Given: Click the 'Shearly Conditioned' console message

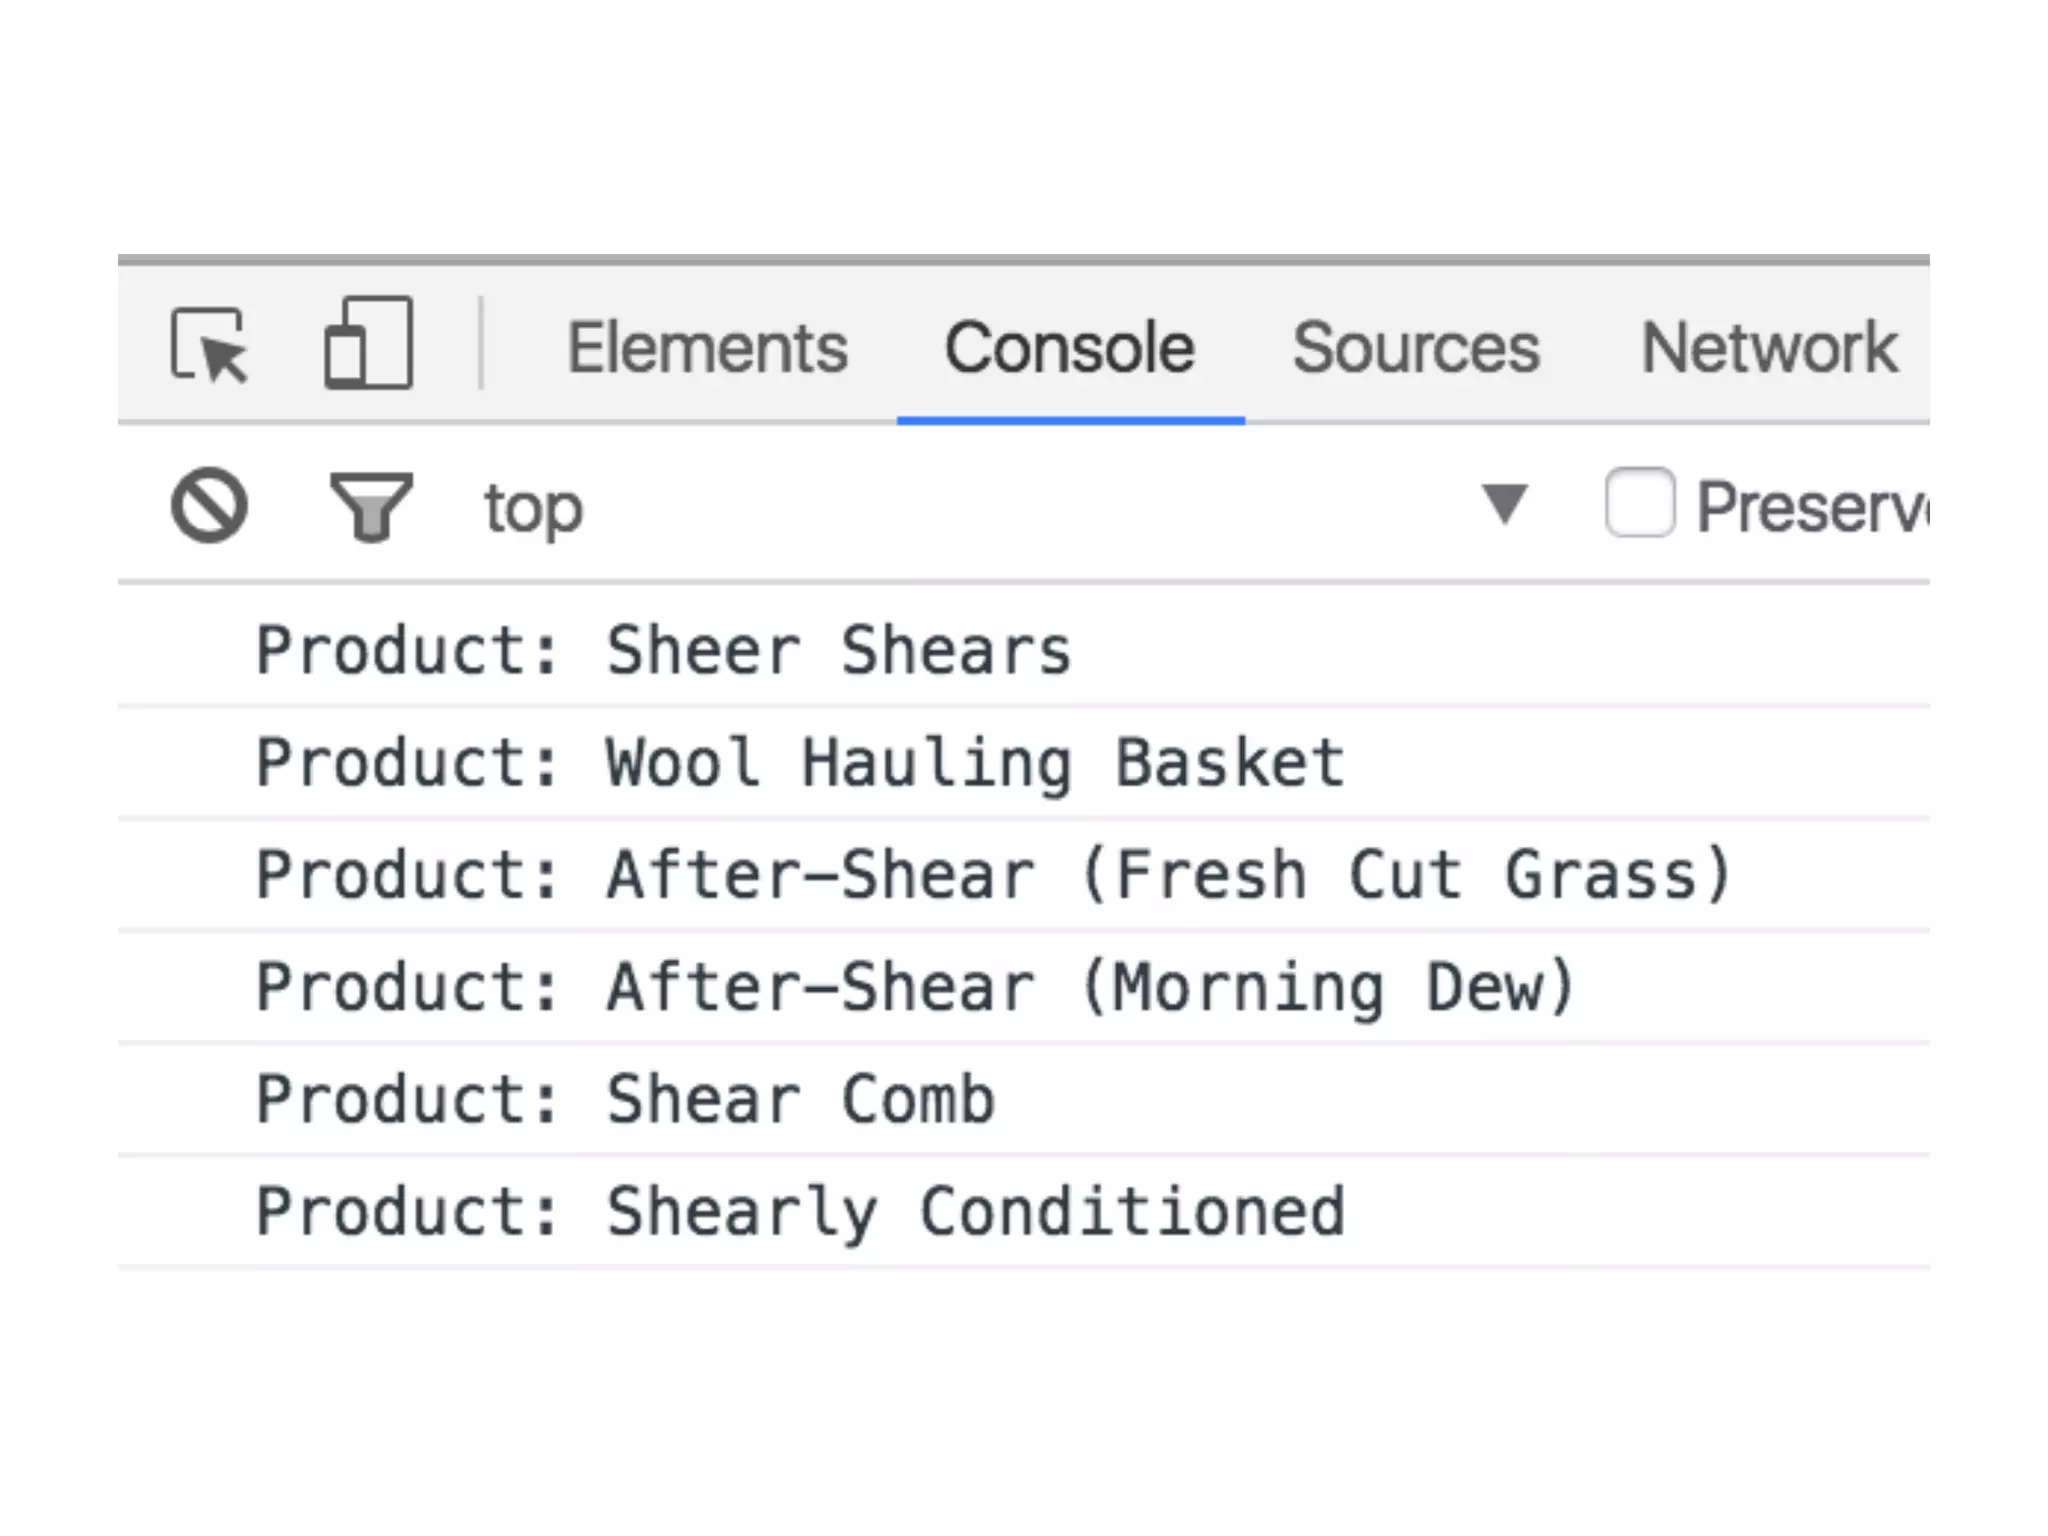Looking at the screenshot, I should coord(800,1211).
